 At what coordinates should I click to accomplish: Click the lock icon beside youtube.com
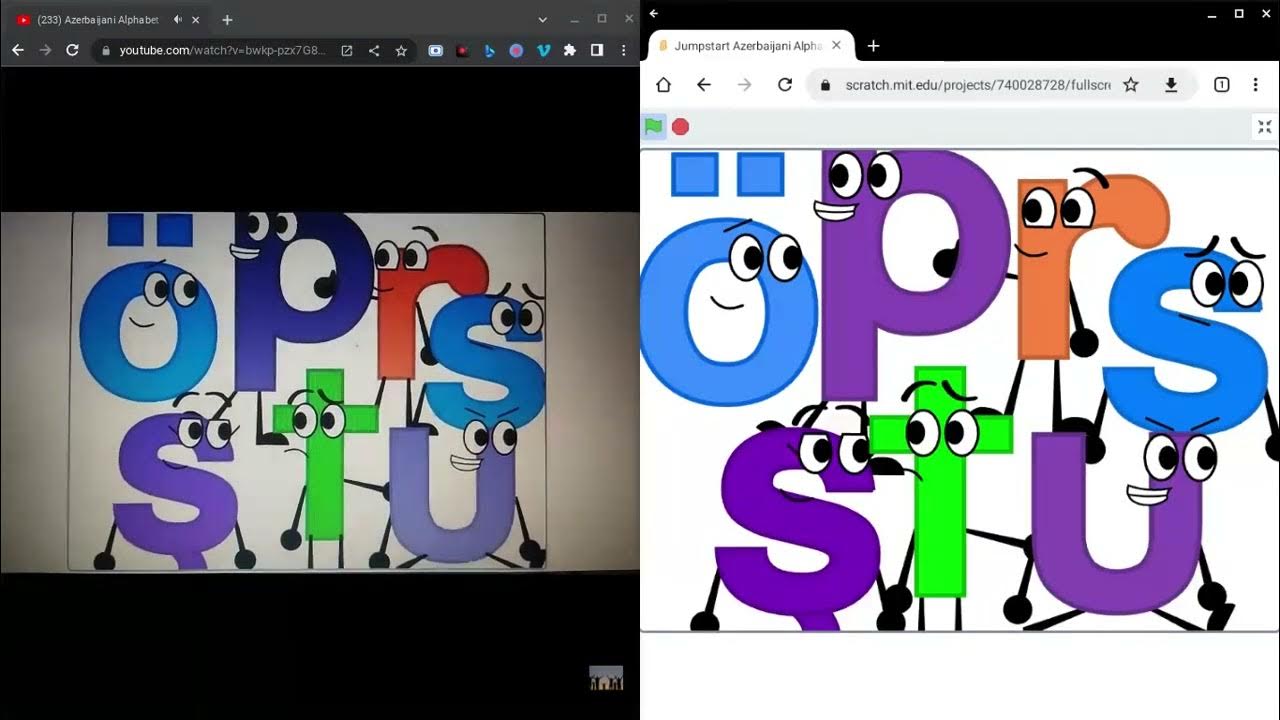105,50
